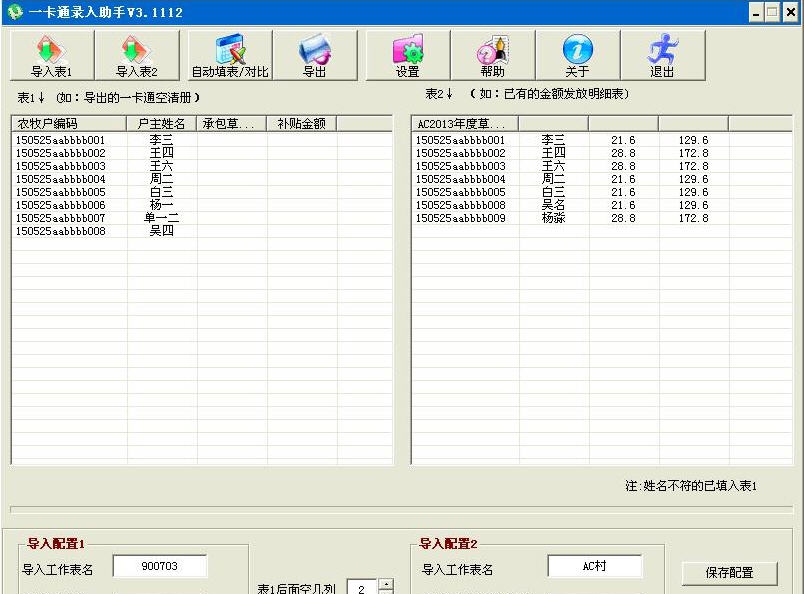Screen dimensions: 804x594
Task: Click the AC村 worksheet name field
Action: [596, 565]
